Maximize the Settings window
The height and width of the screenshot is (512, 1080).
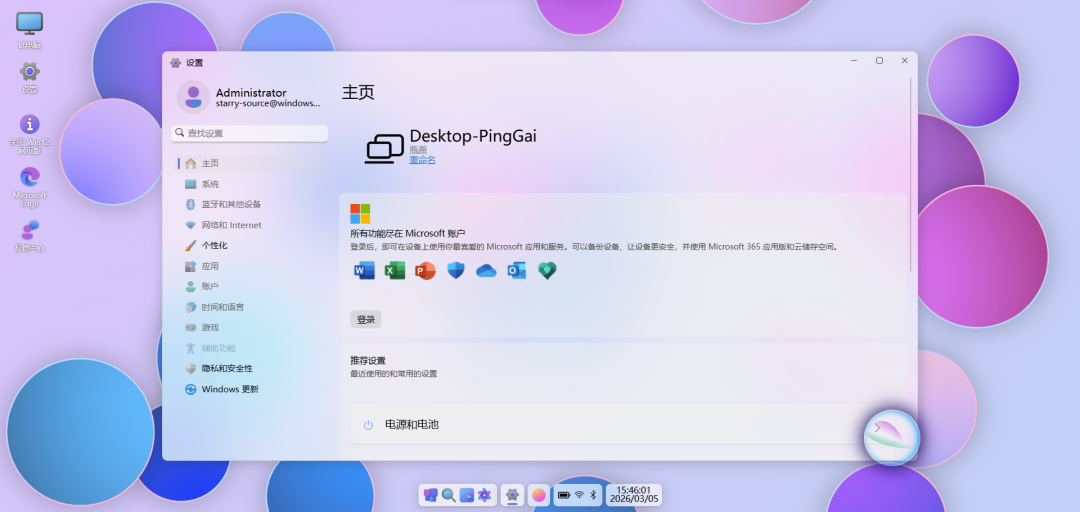point(879,61)
